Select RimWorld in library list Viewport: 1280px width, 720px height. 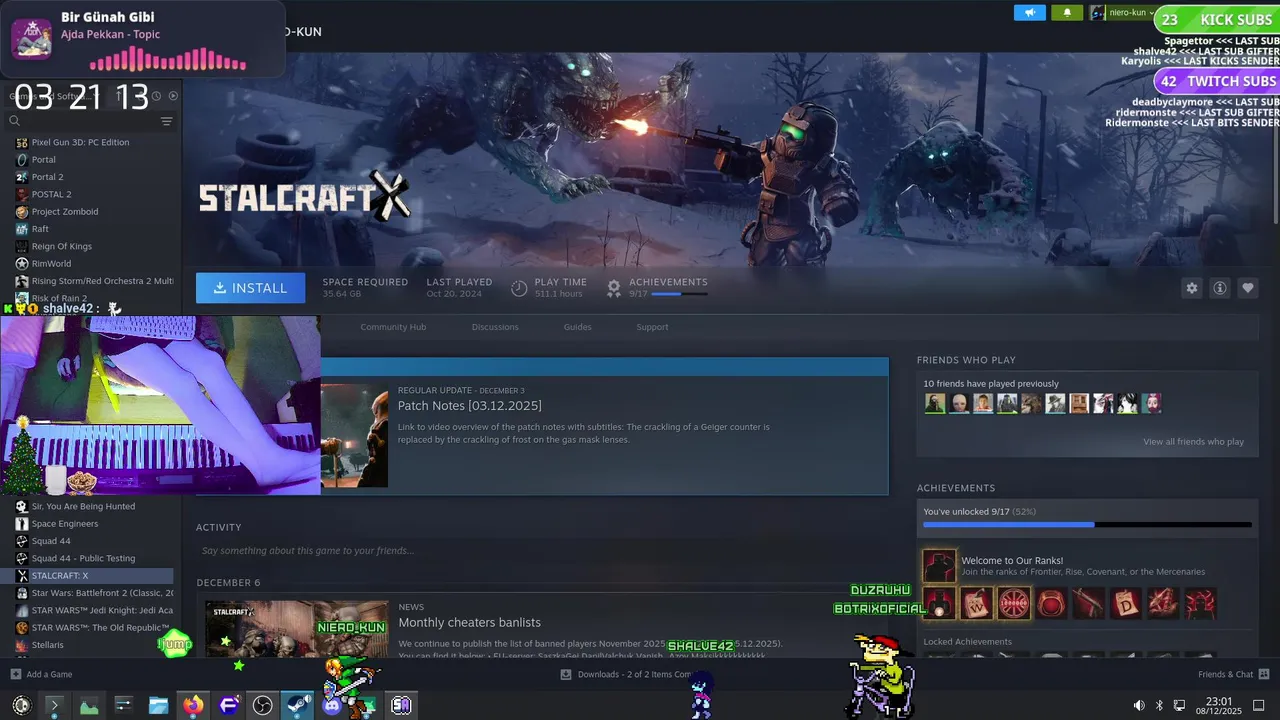[x=51, y=264]
